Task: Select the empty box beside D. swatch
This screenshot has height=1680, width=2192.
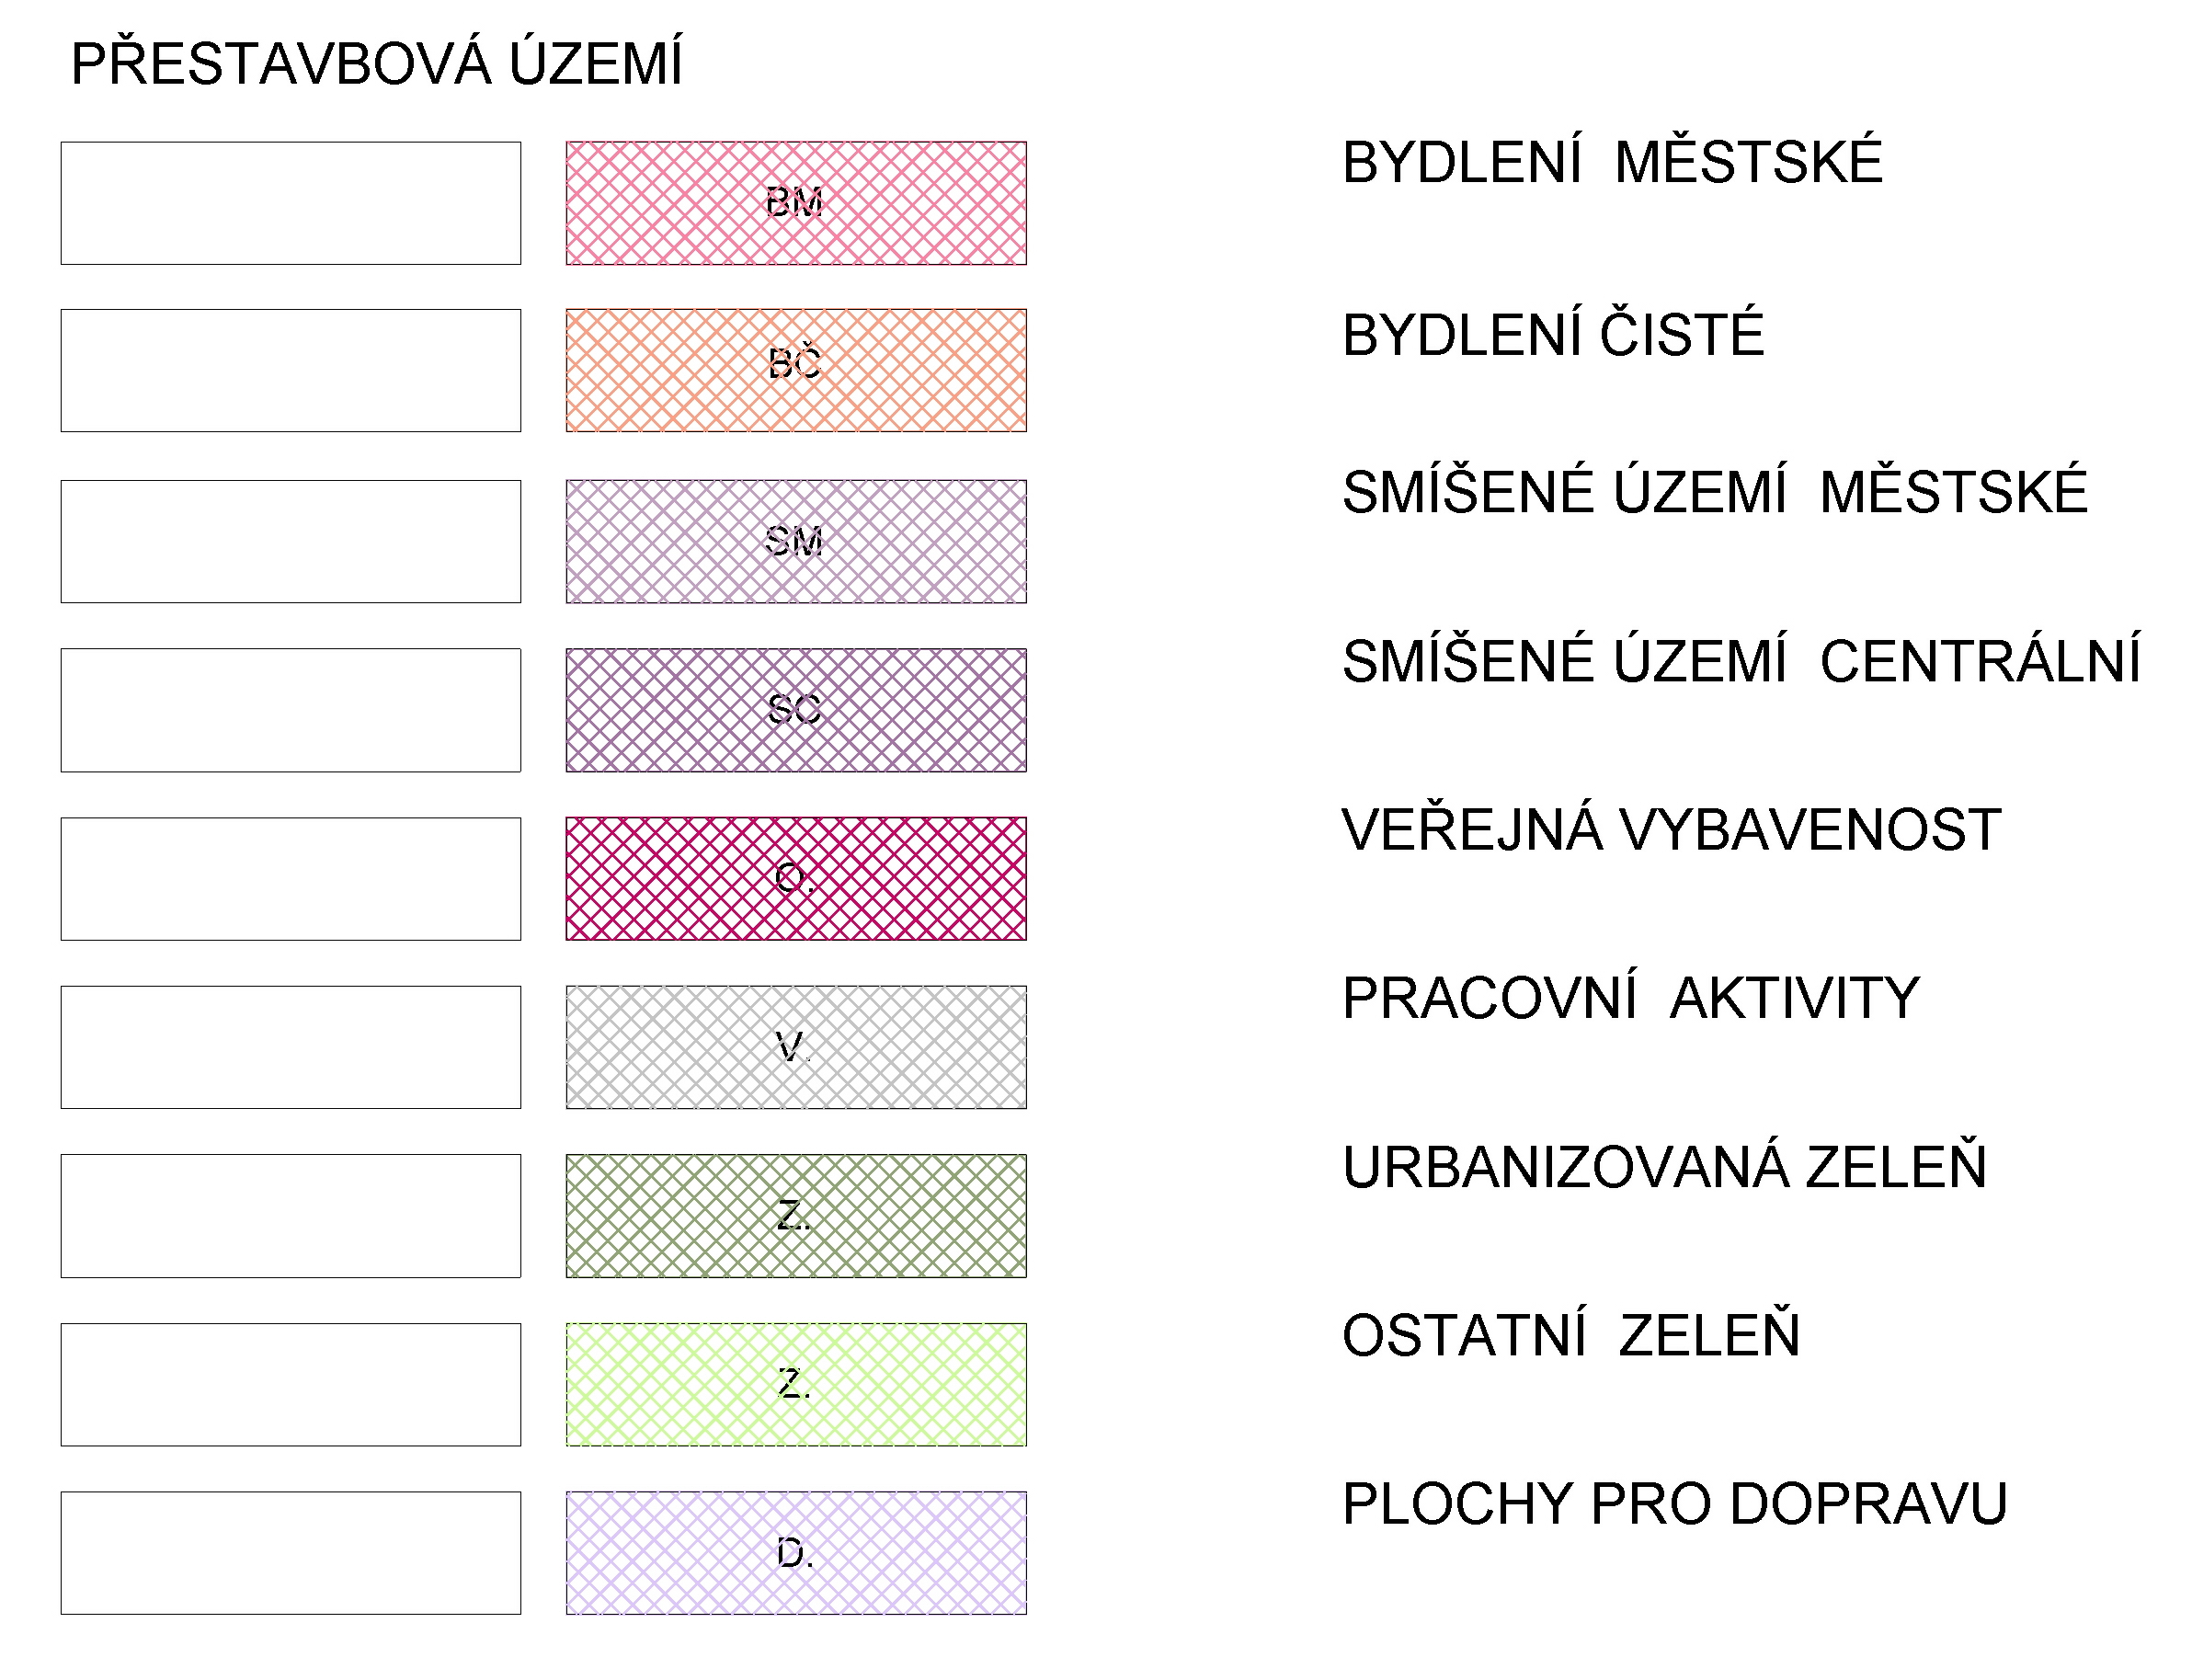Action: 291,1553
